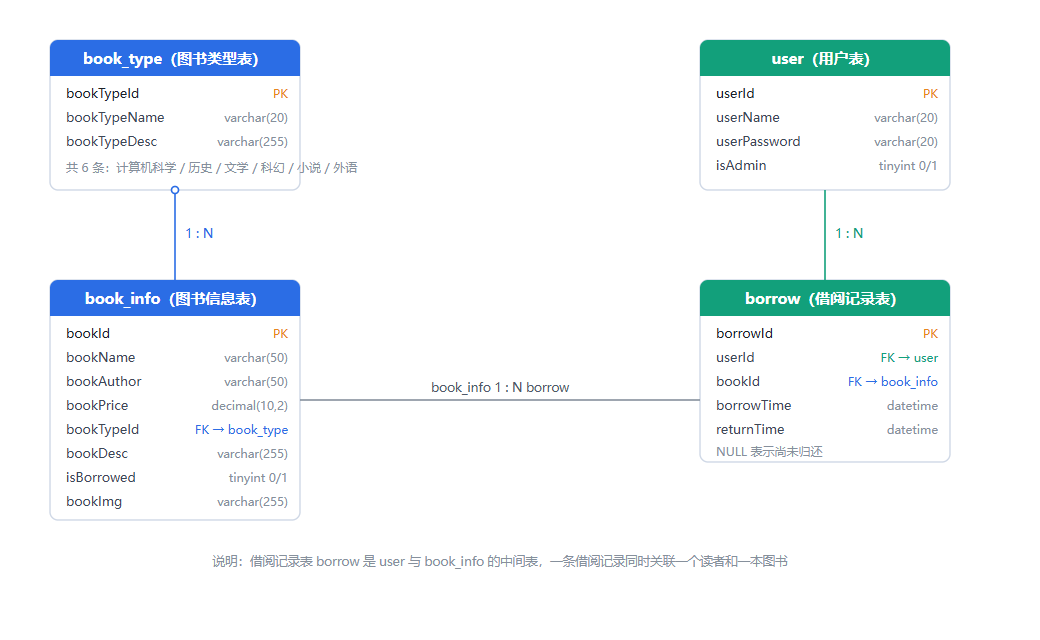The width and height of the screenshot is (1040, 640).
Task: Select the returnTime datetime row
Action: click(x=826, y=430)
